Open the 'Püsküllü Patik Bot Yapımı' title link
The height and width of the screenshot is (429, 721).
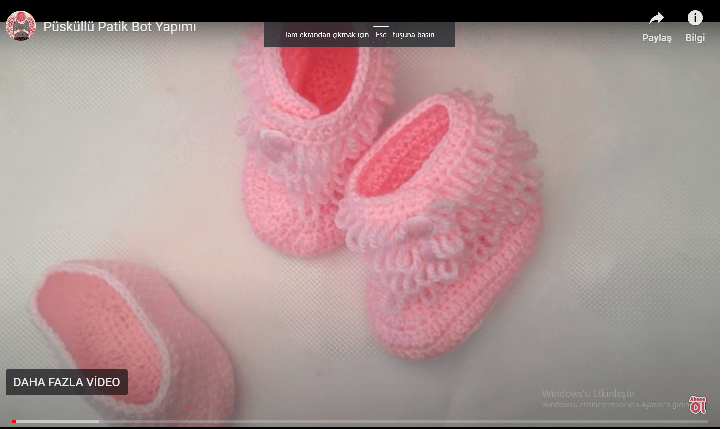pos(119,27)
